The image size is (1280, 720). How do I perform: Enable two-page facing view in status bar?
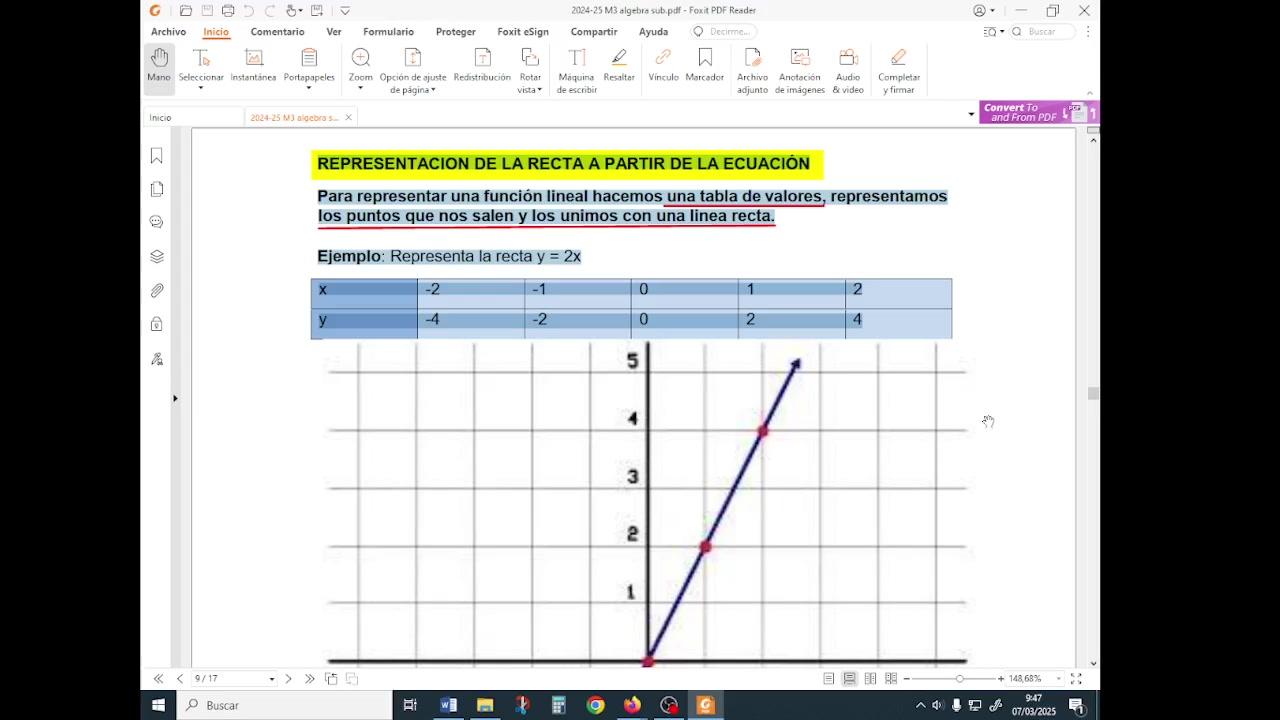[x=870, y=679]
